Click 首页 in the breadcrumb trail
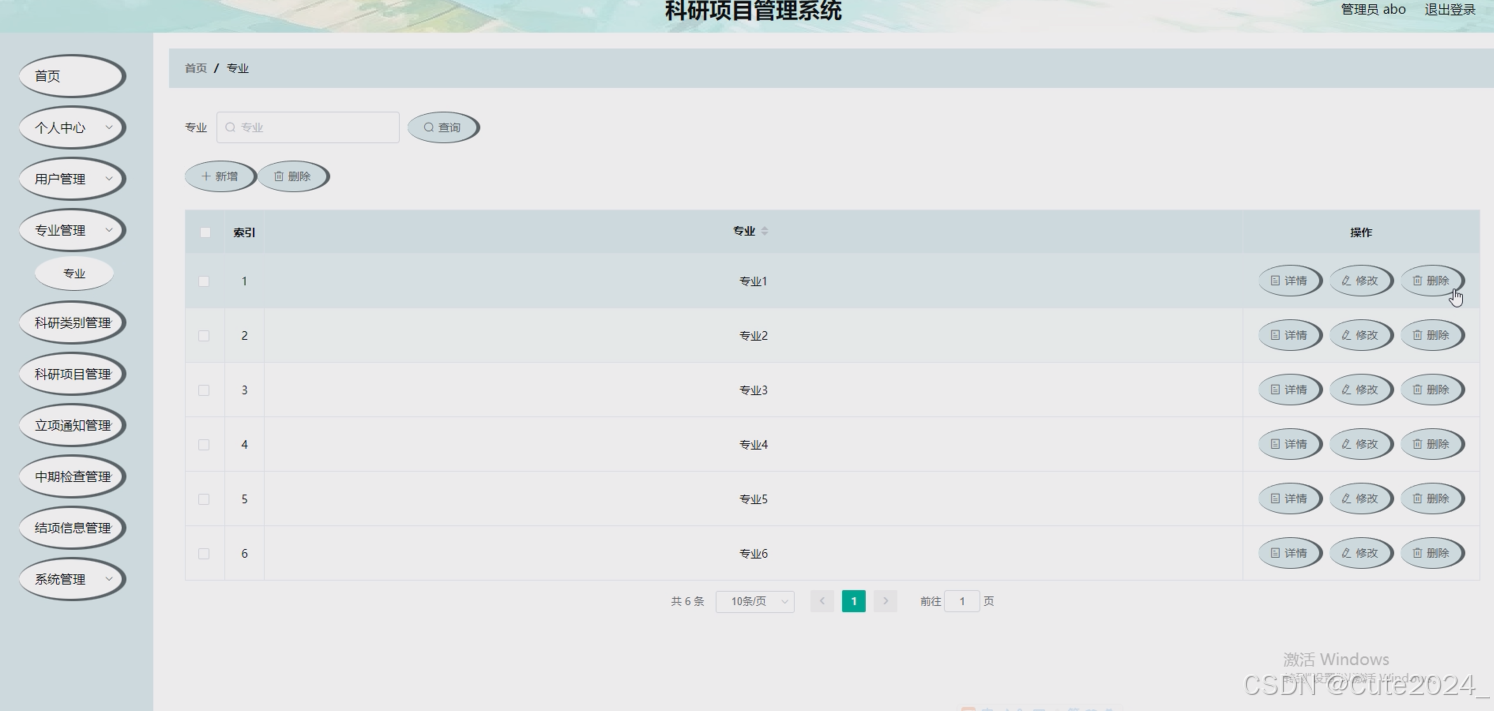Image resolution: width=1494 pixels, height=711 pixels. pyautogui.click(x=194, y=68)
